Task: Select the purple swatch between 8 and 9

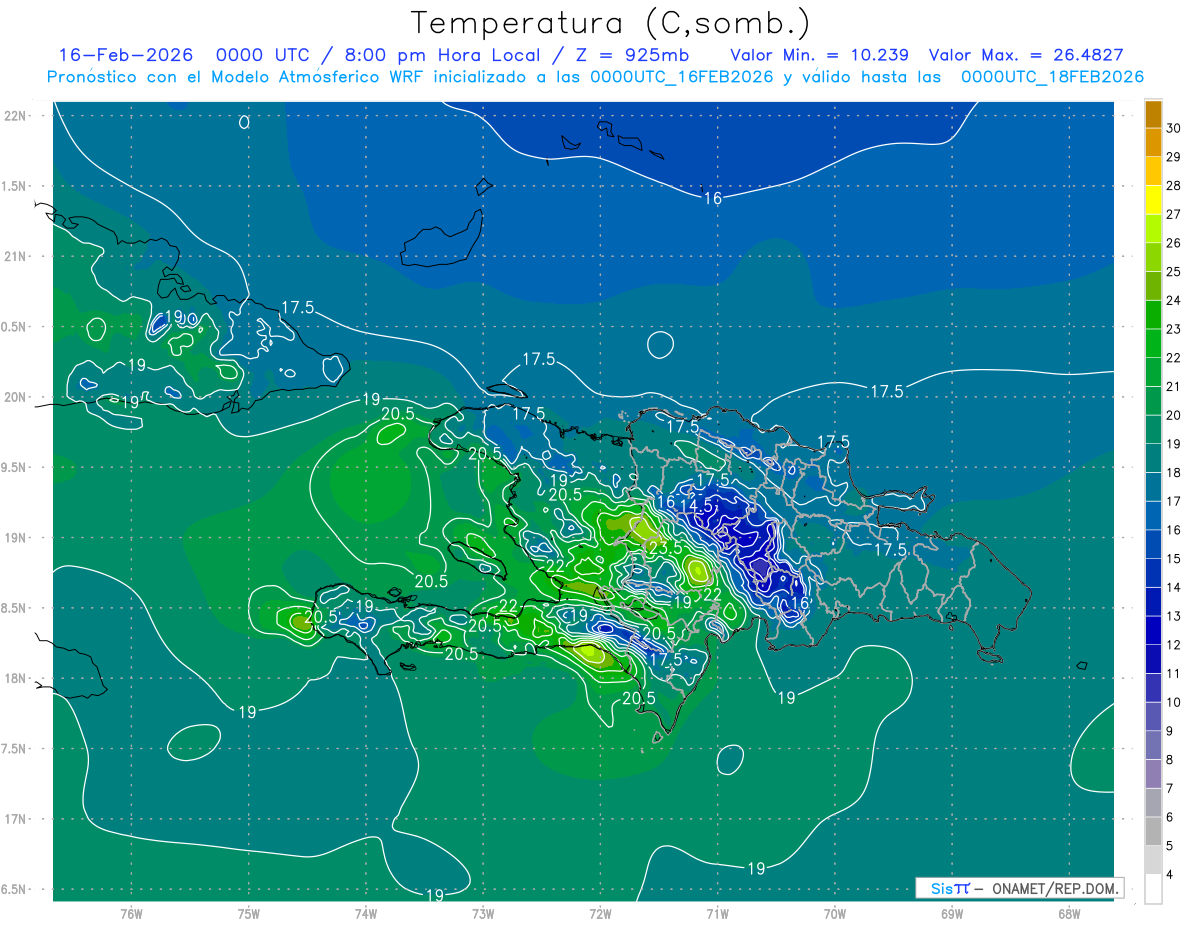Action: (x=1153, y=745)
